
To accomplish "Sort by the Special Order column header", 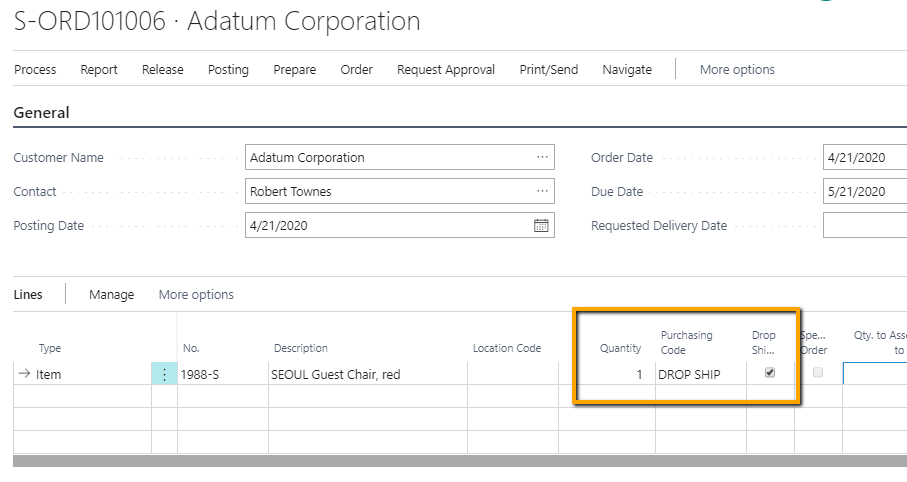I will coord(814,343).
